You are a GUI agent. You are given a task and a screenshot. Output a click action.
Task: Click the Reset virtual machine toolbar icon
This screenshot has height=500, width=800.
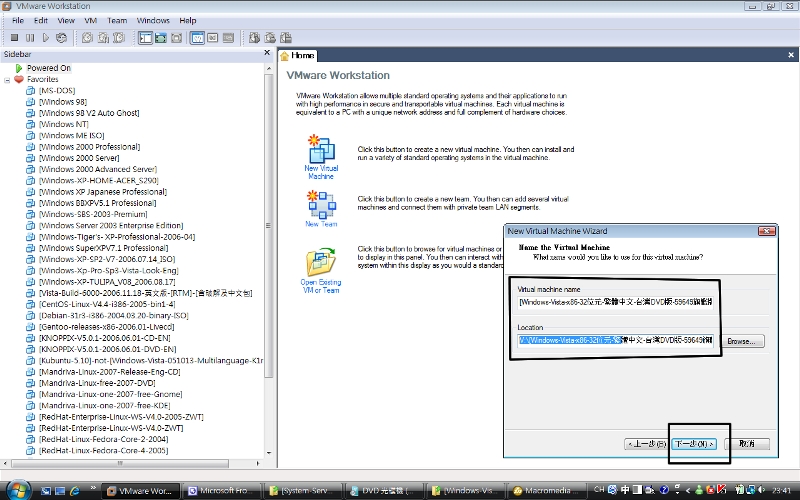[x=61, y=38]
